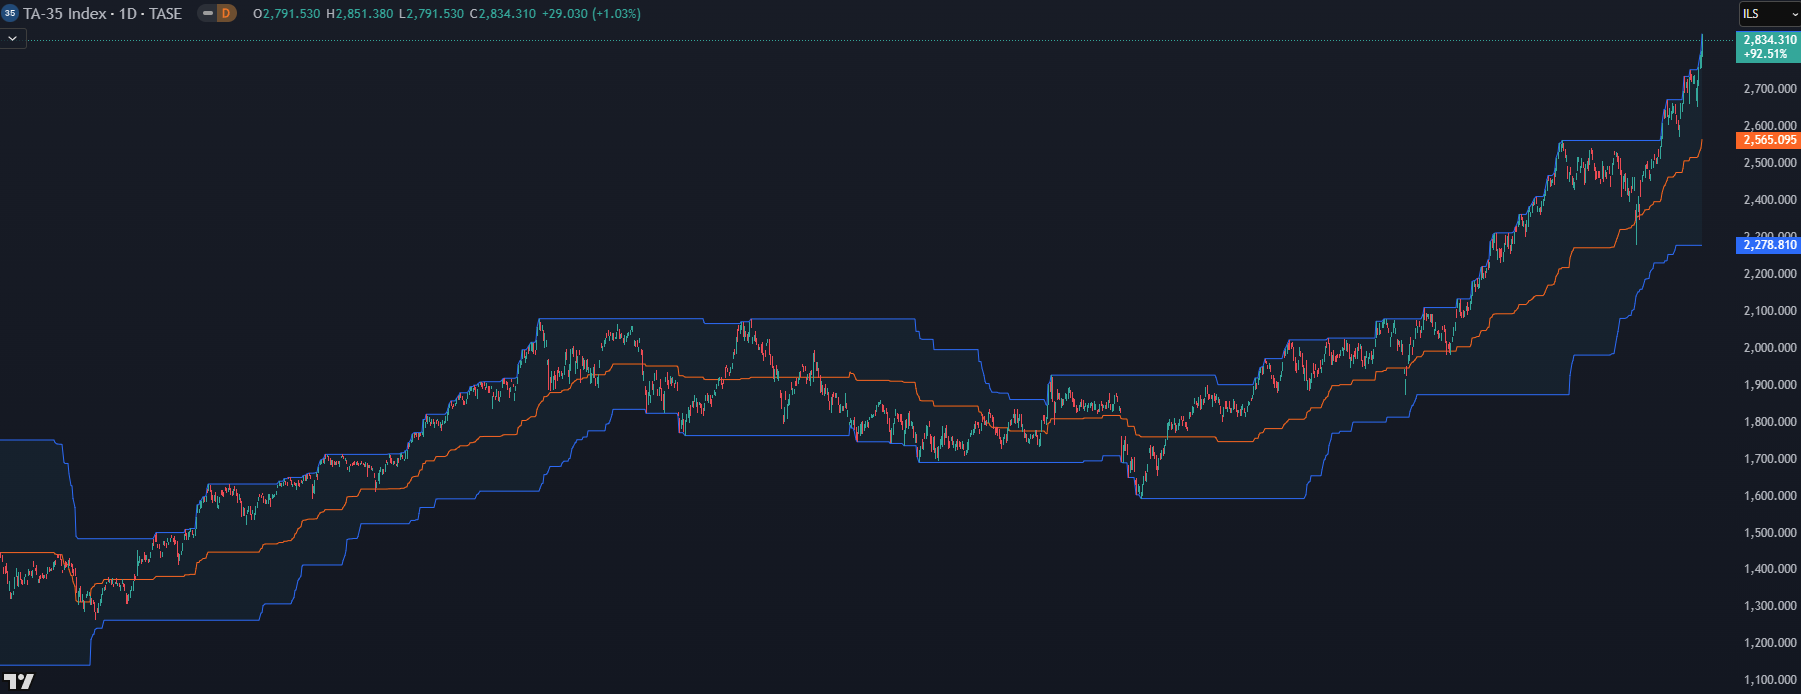The image size is (1801, 694).
Task: Click the 1,900.000 price axis label
Action: pos(1770,385)
